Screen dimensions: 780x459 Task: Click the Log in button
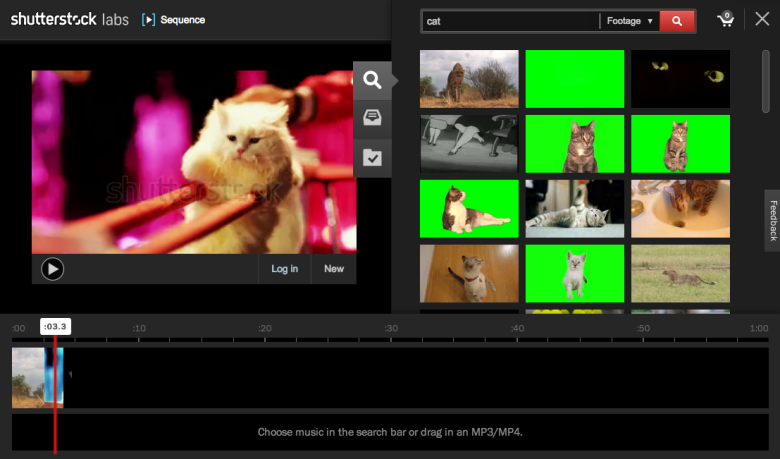coord(284,268)
